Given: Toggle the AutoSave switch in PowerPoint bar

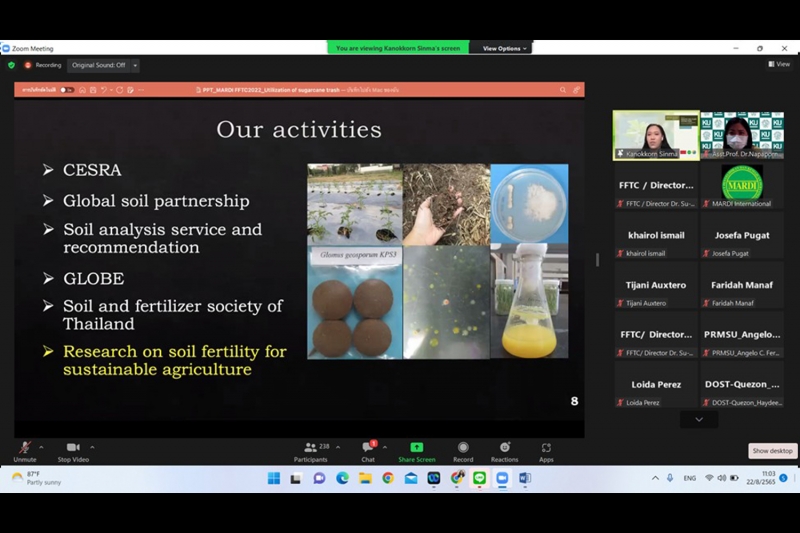Looking at the screenshot, I should point(66,90).
